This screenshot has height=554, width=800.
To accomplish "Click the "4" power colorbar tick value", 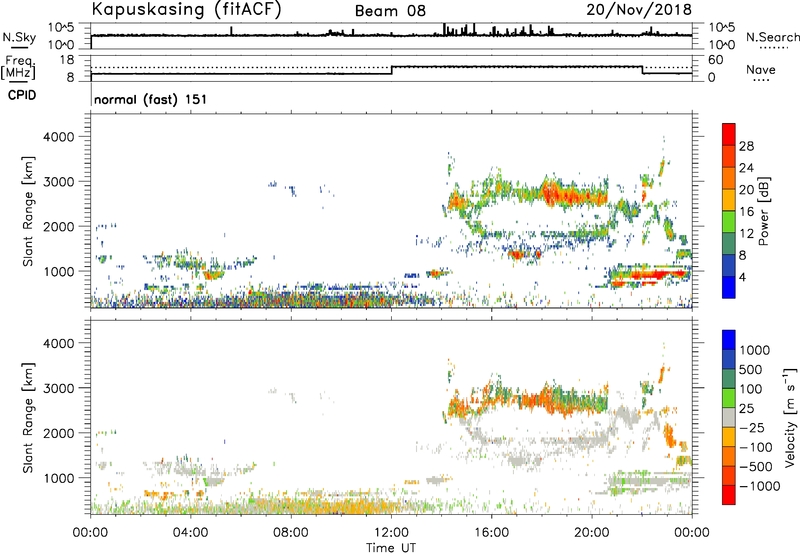I will tap(743, 277).
